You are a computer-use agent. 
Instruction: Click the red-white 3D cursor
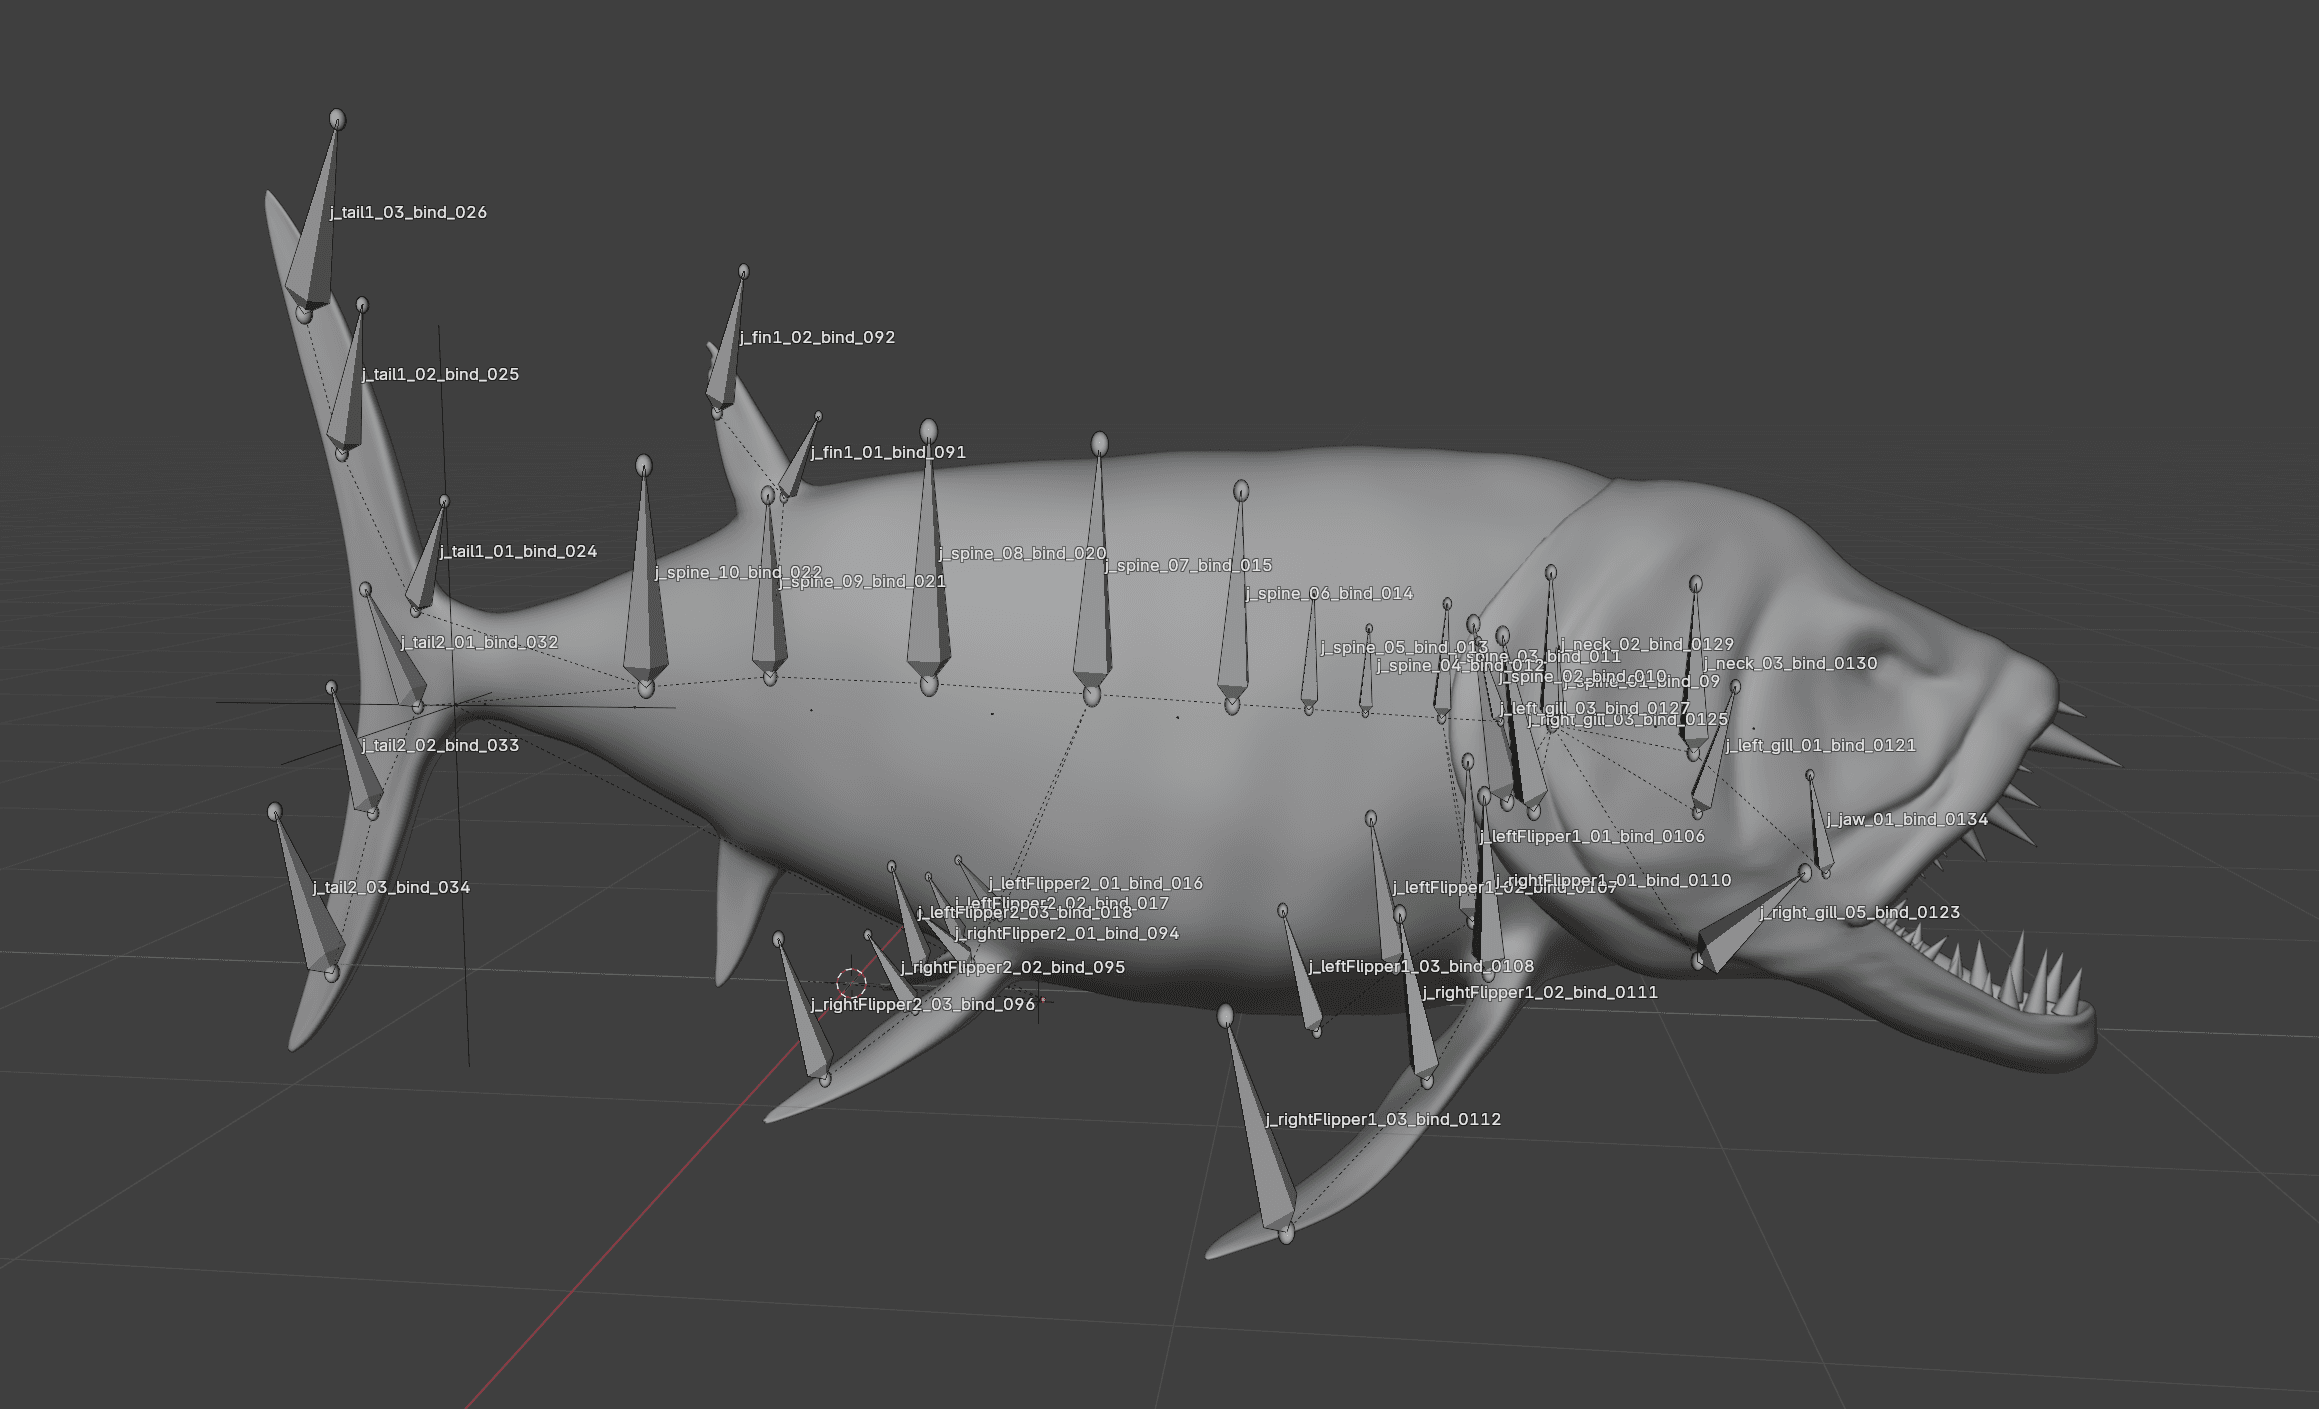(851, 983)
